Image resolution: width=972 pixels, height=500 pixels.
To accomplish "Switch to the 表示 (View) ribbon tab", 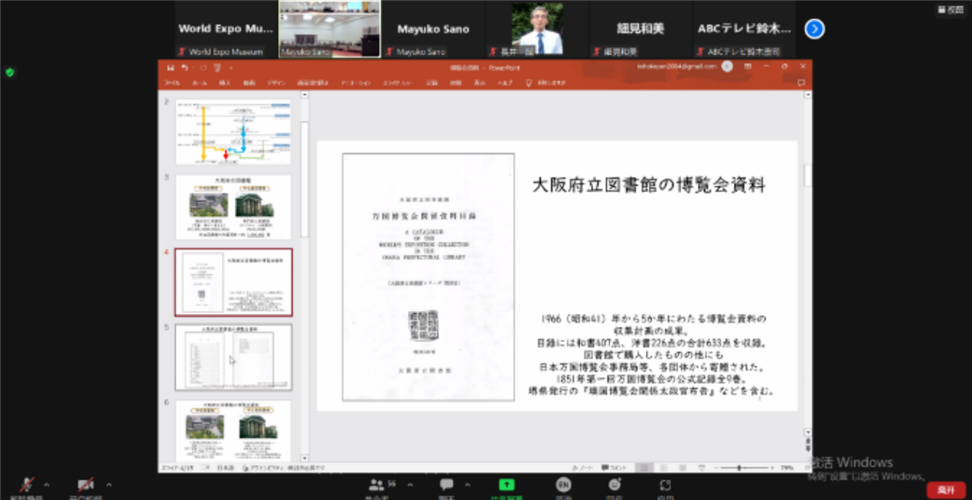I will [x=479, y=82].
